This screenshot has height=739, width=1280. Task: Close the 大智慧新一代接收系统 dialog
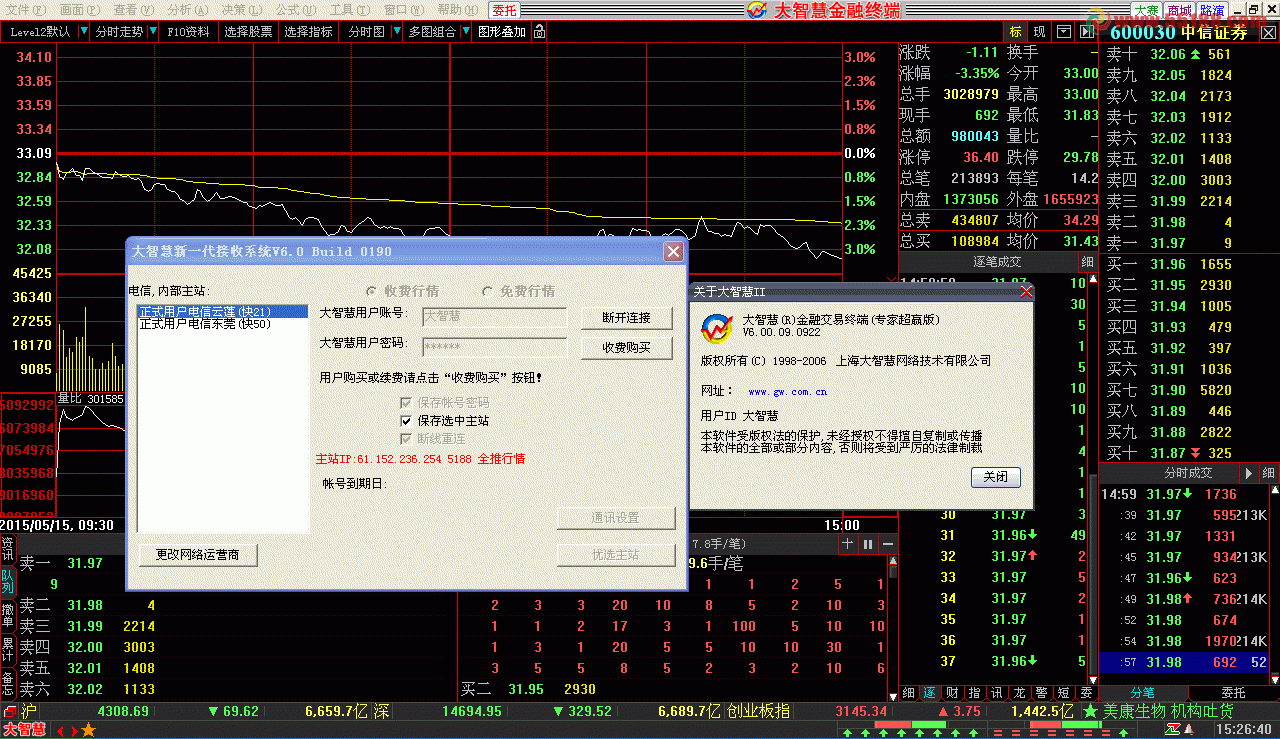pos(674,251)
